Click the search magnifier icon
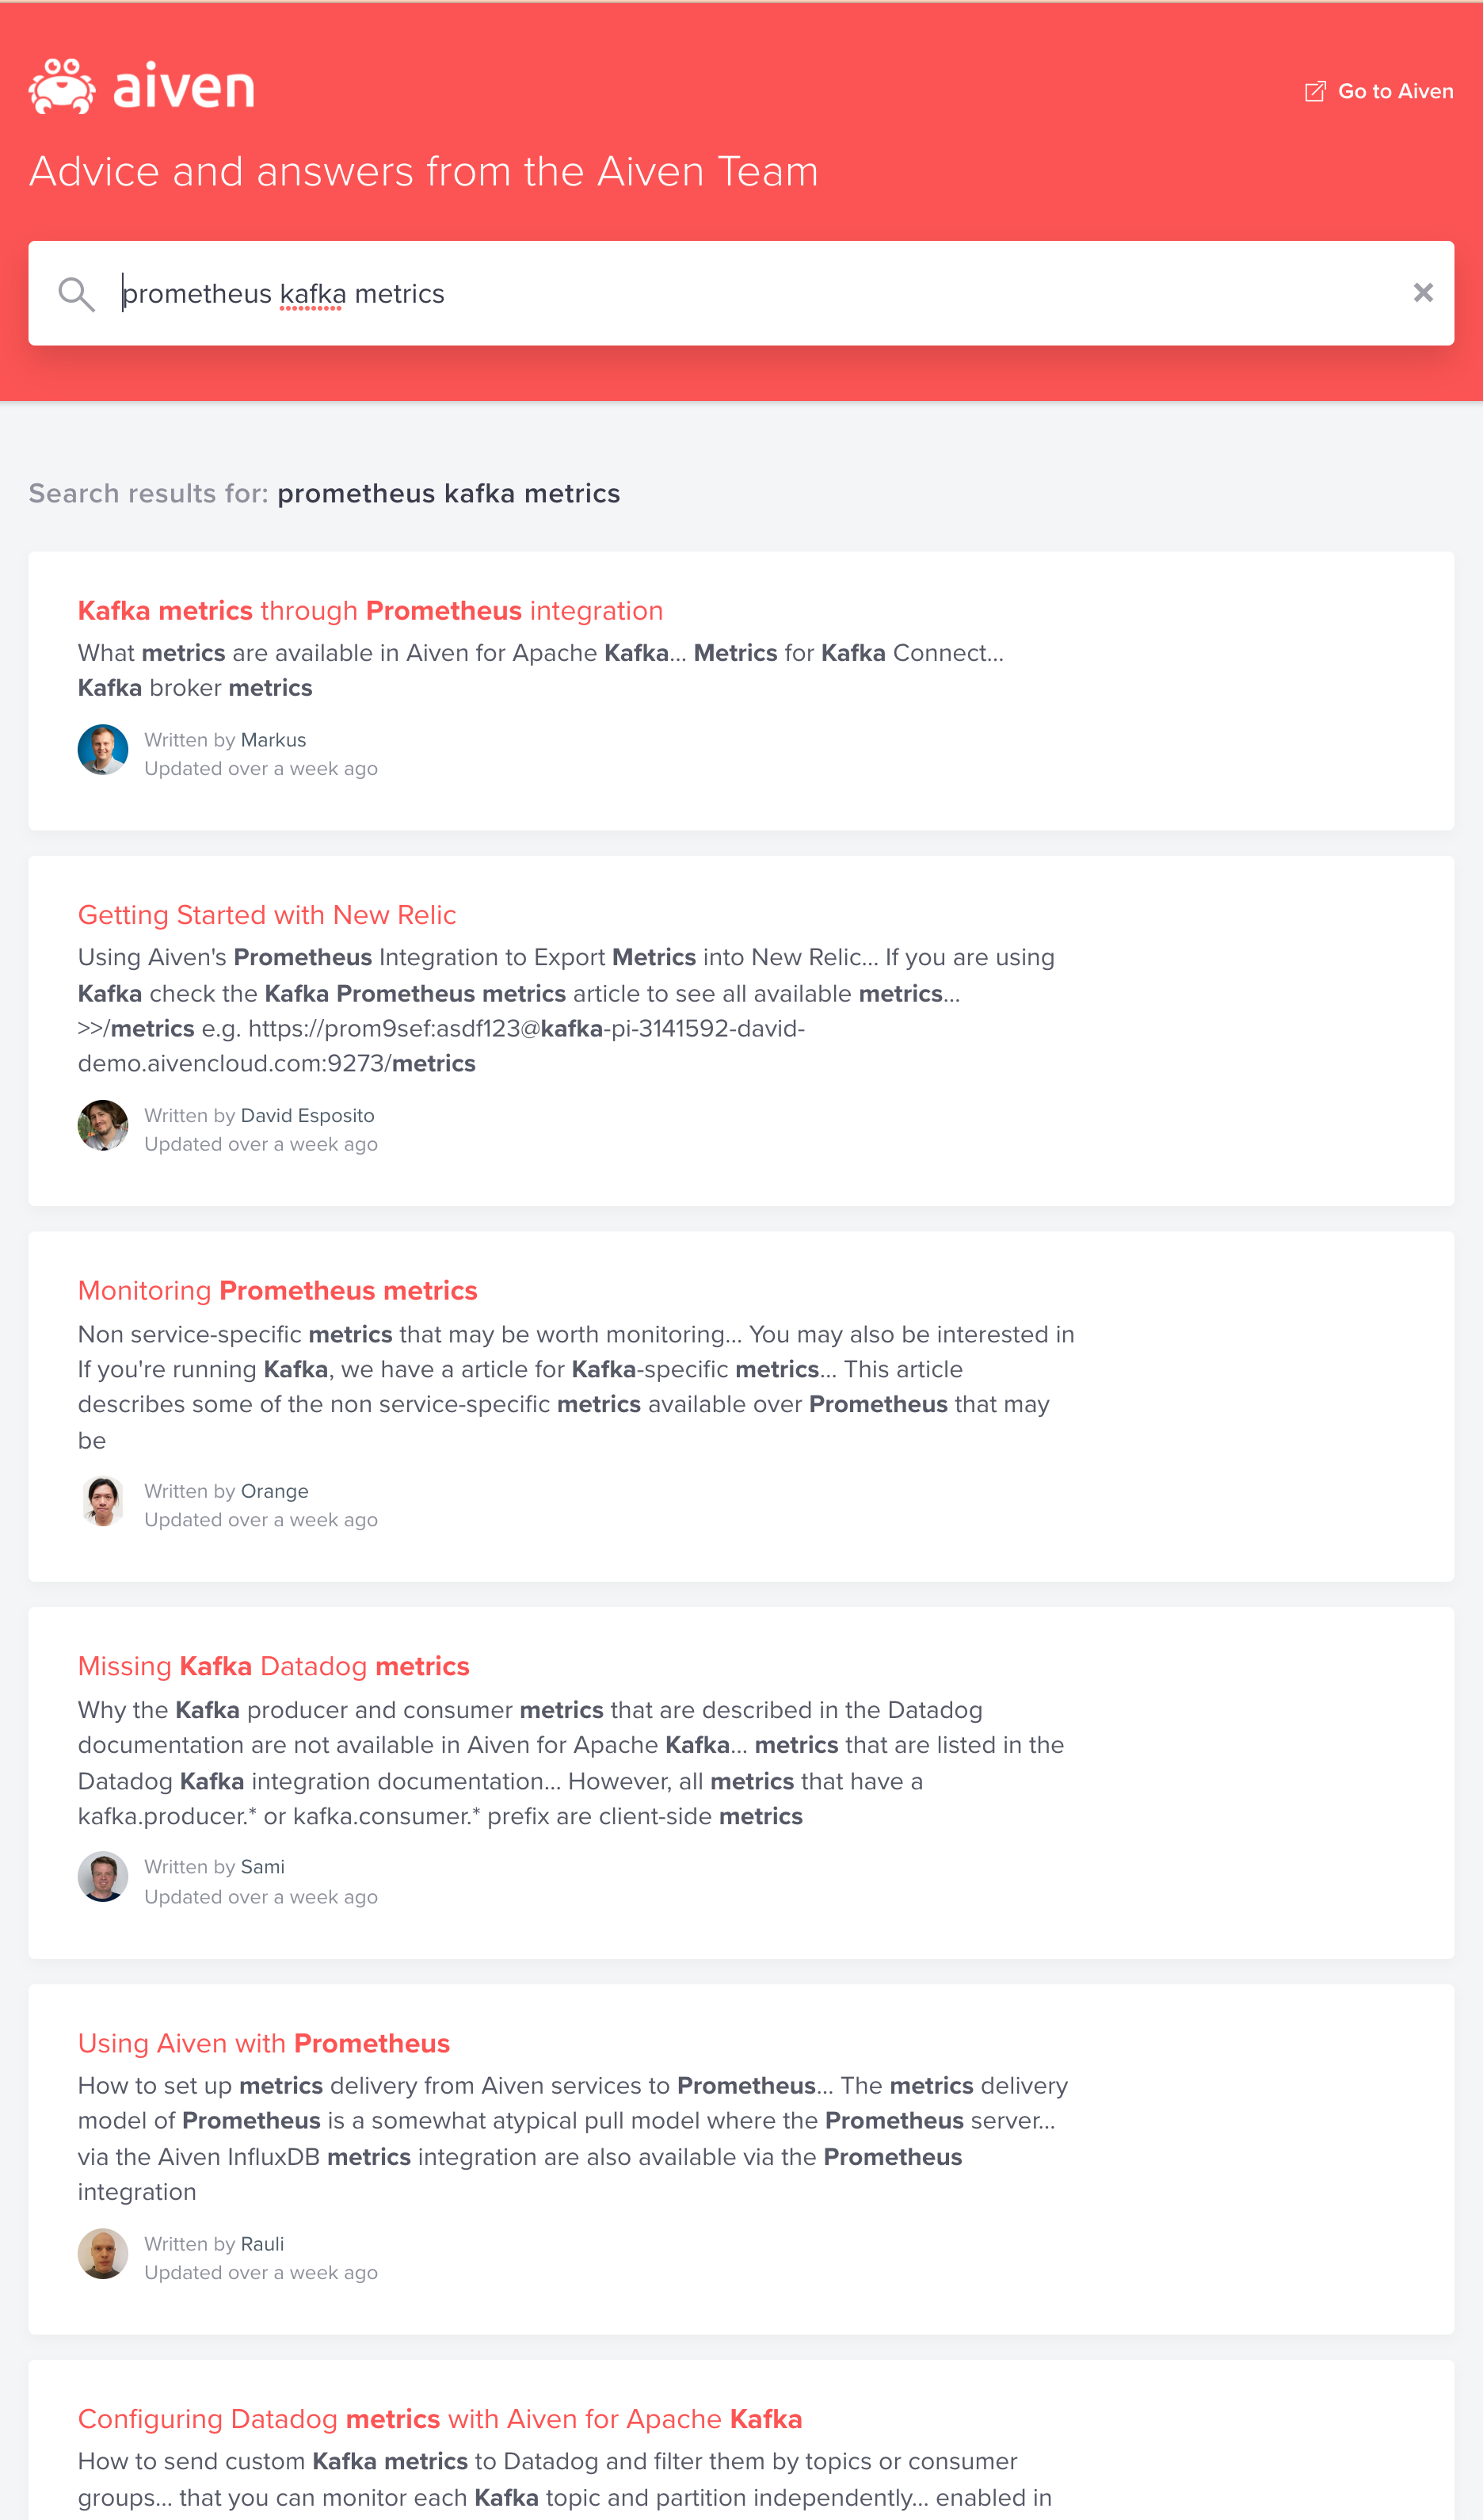Image resolution: width=1483 pixels, height=2520 pixels. (78, 293)
